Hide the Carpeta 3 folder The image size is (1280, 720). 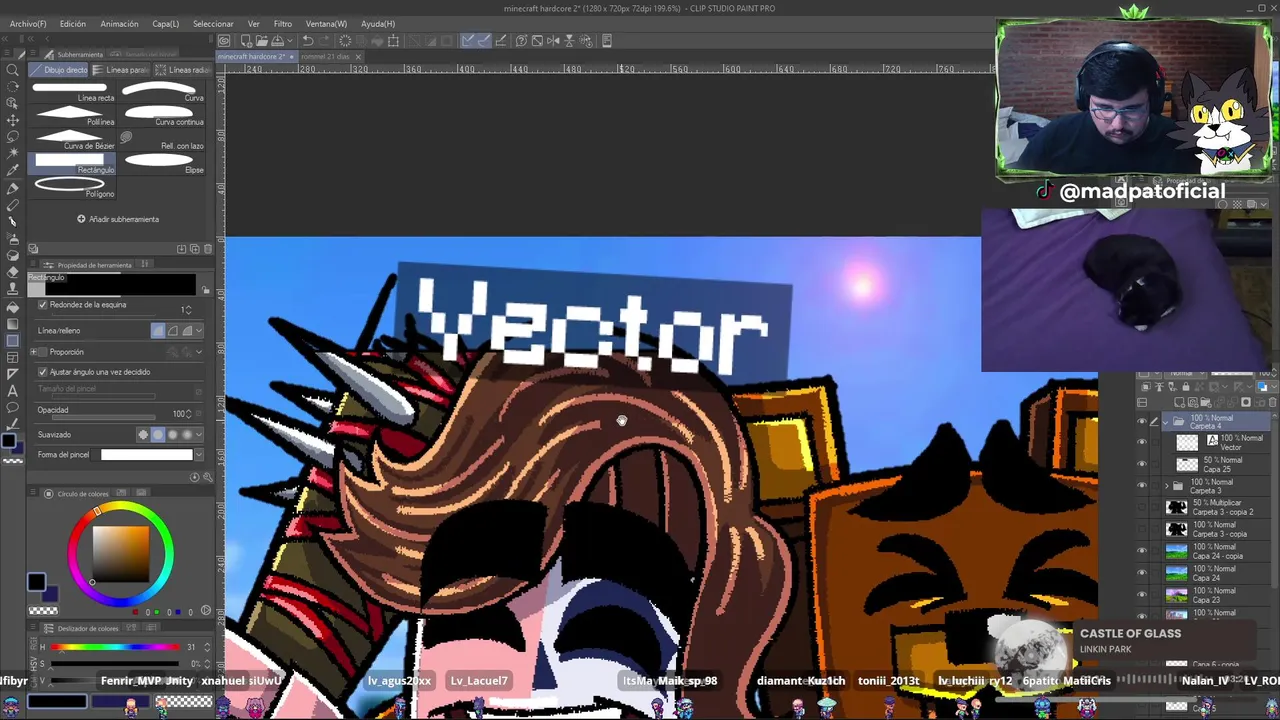click(x=1142, y=486)
